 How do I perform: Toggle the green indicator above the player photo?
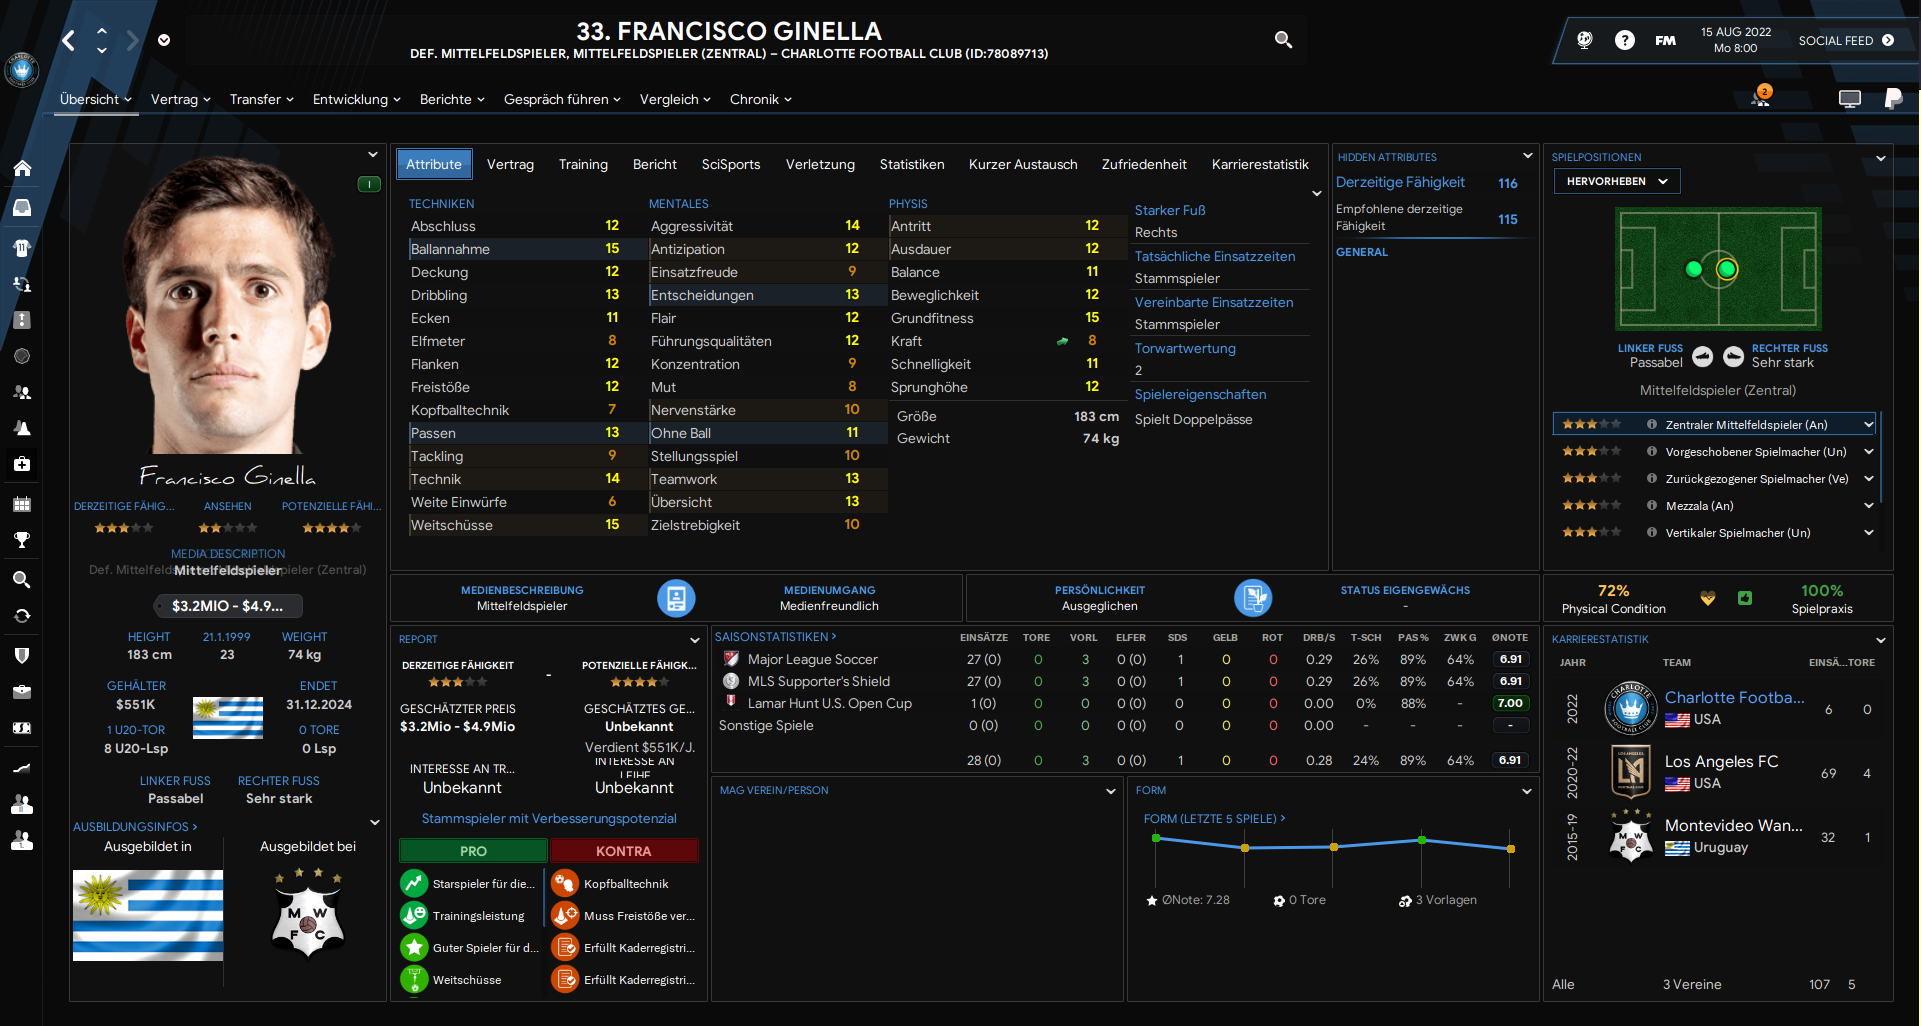pyautogui.click(x=369, y=184)
